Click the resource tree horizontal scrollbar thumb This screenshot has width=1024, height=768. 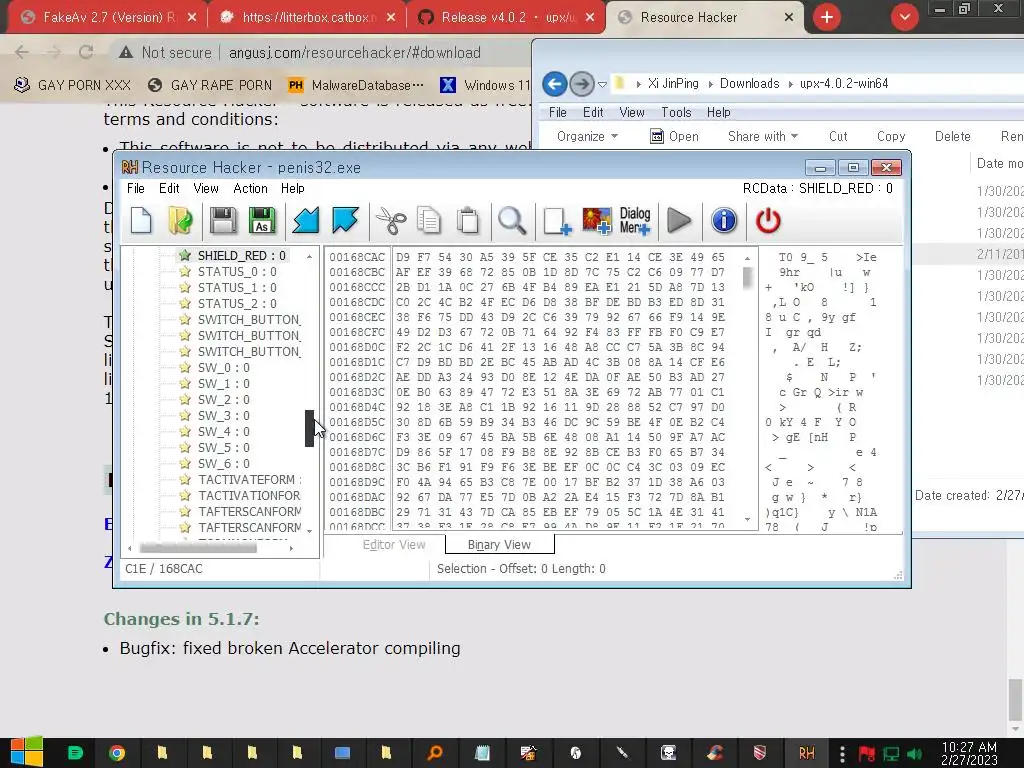[x=198, y=548]
